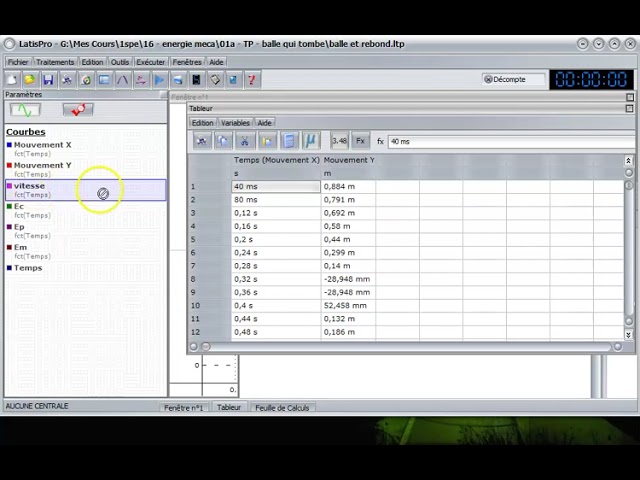Open the Aide menu in Tableur window
This screenshot has width=640, height=480.
pos(264,123)
